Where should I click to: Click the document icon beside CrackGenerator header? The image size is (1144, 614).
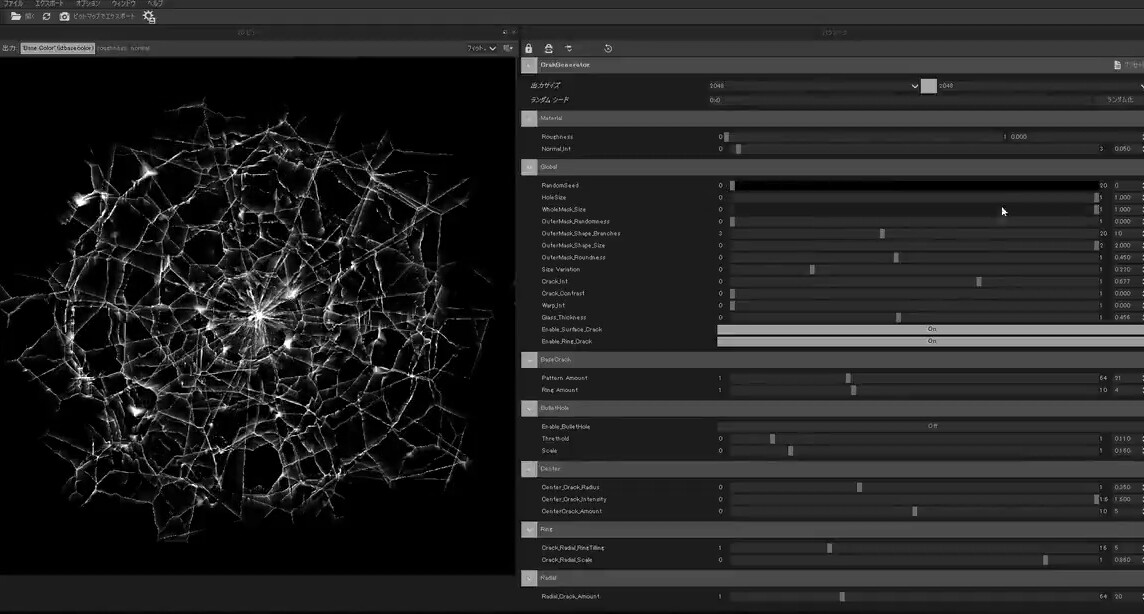[1117, 63]
